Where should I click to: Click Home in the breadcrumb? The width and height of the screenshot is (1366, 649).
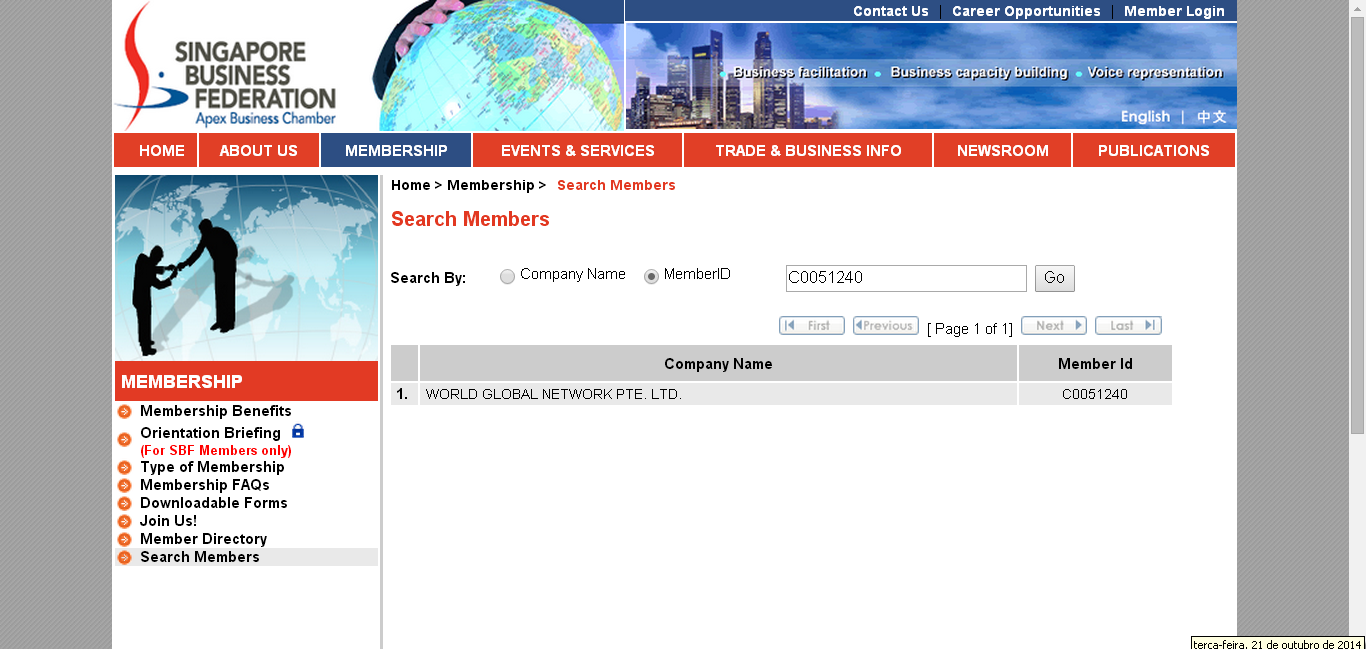click(410, 185)
